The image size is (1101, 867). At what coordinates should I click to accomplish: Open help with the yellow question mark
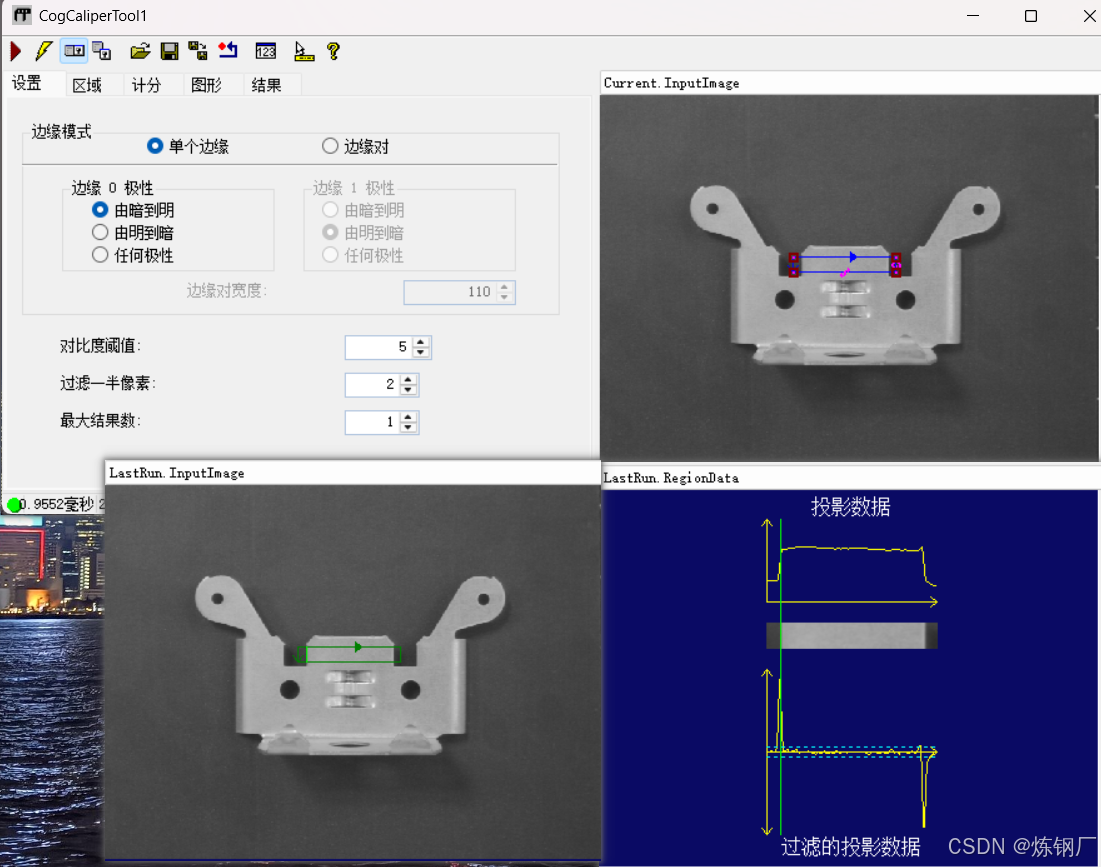tap(334, 51)
